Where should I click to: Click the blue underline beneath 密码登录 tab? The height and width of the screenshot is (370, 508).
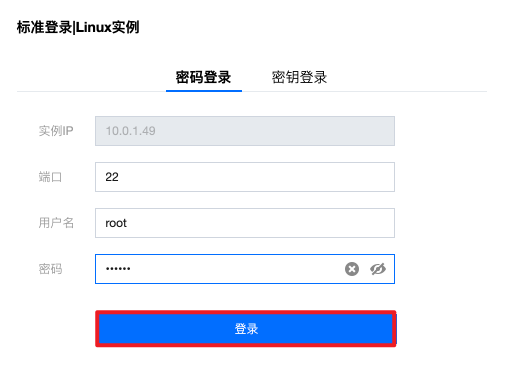pyautogui.click(x=204, y=91)
